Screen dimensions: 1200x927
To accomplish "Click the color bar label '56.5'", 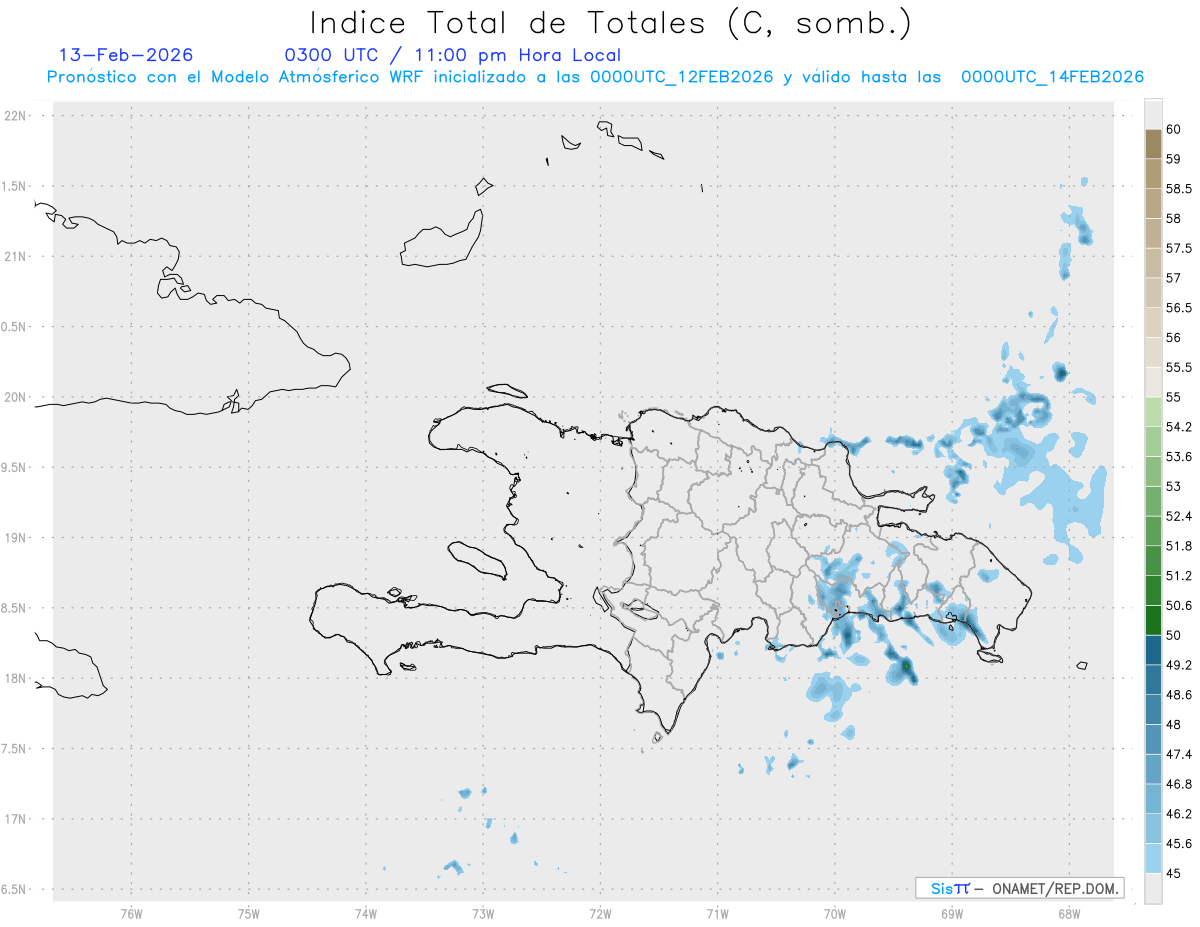I will coord(1179,308).
